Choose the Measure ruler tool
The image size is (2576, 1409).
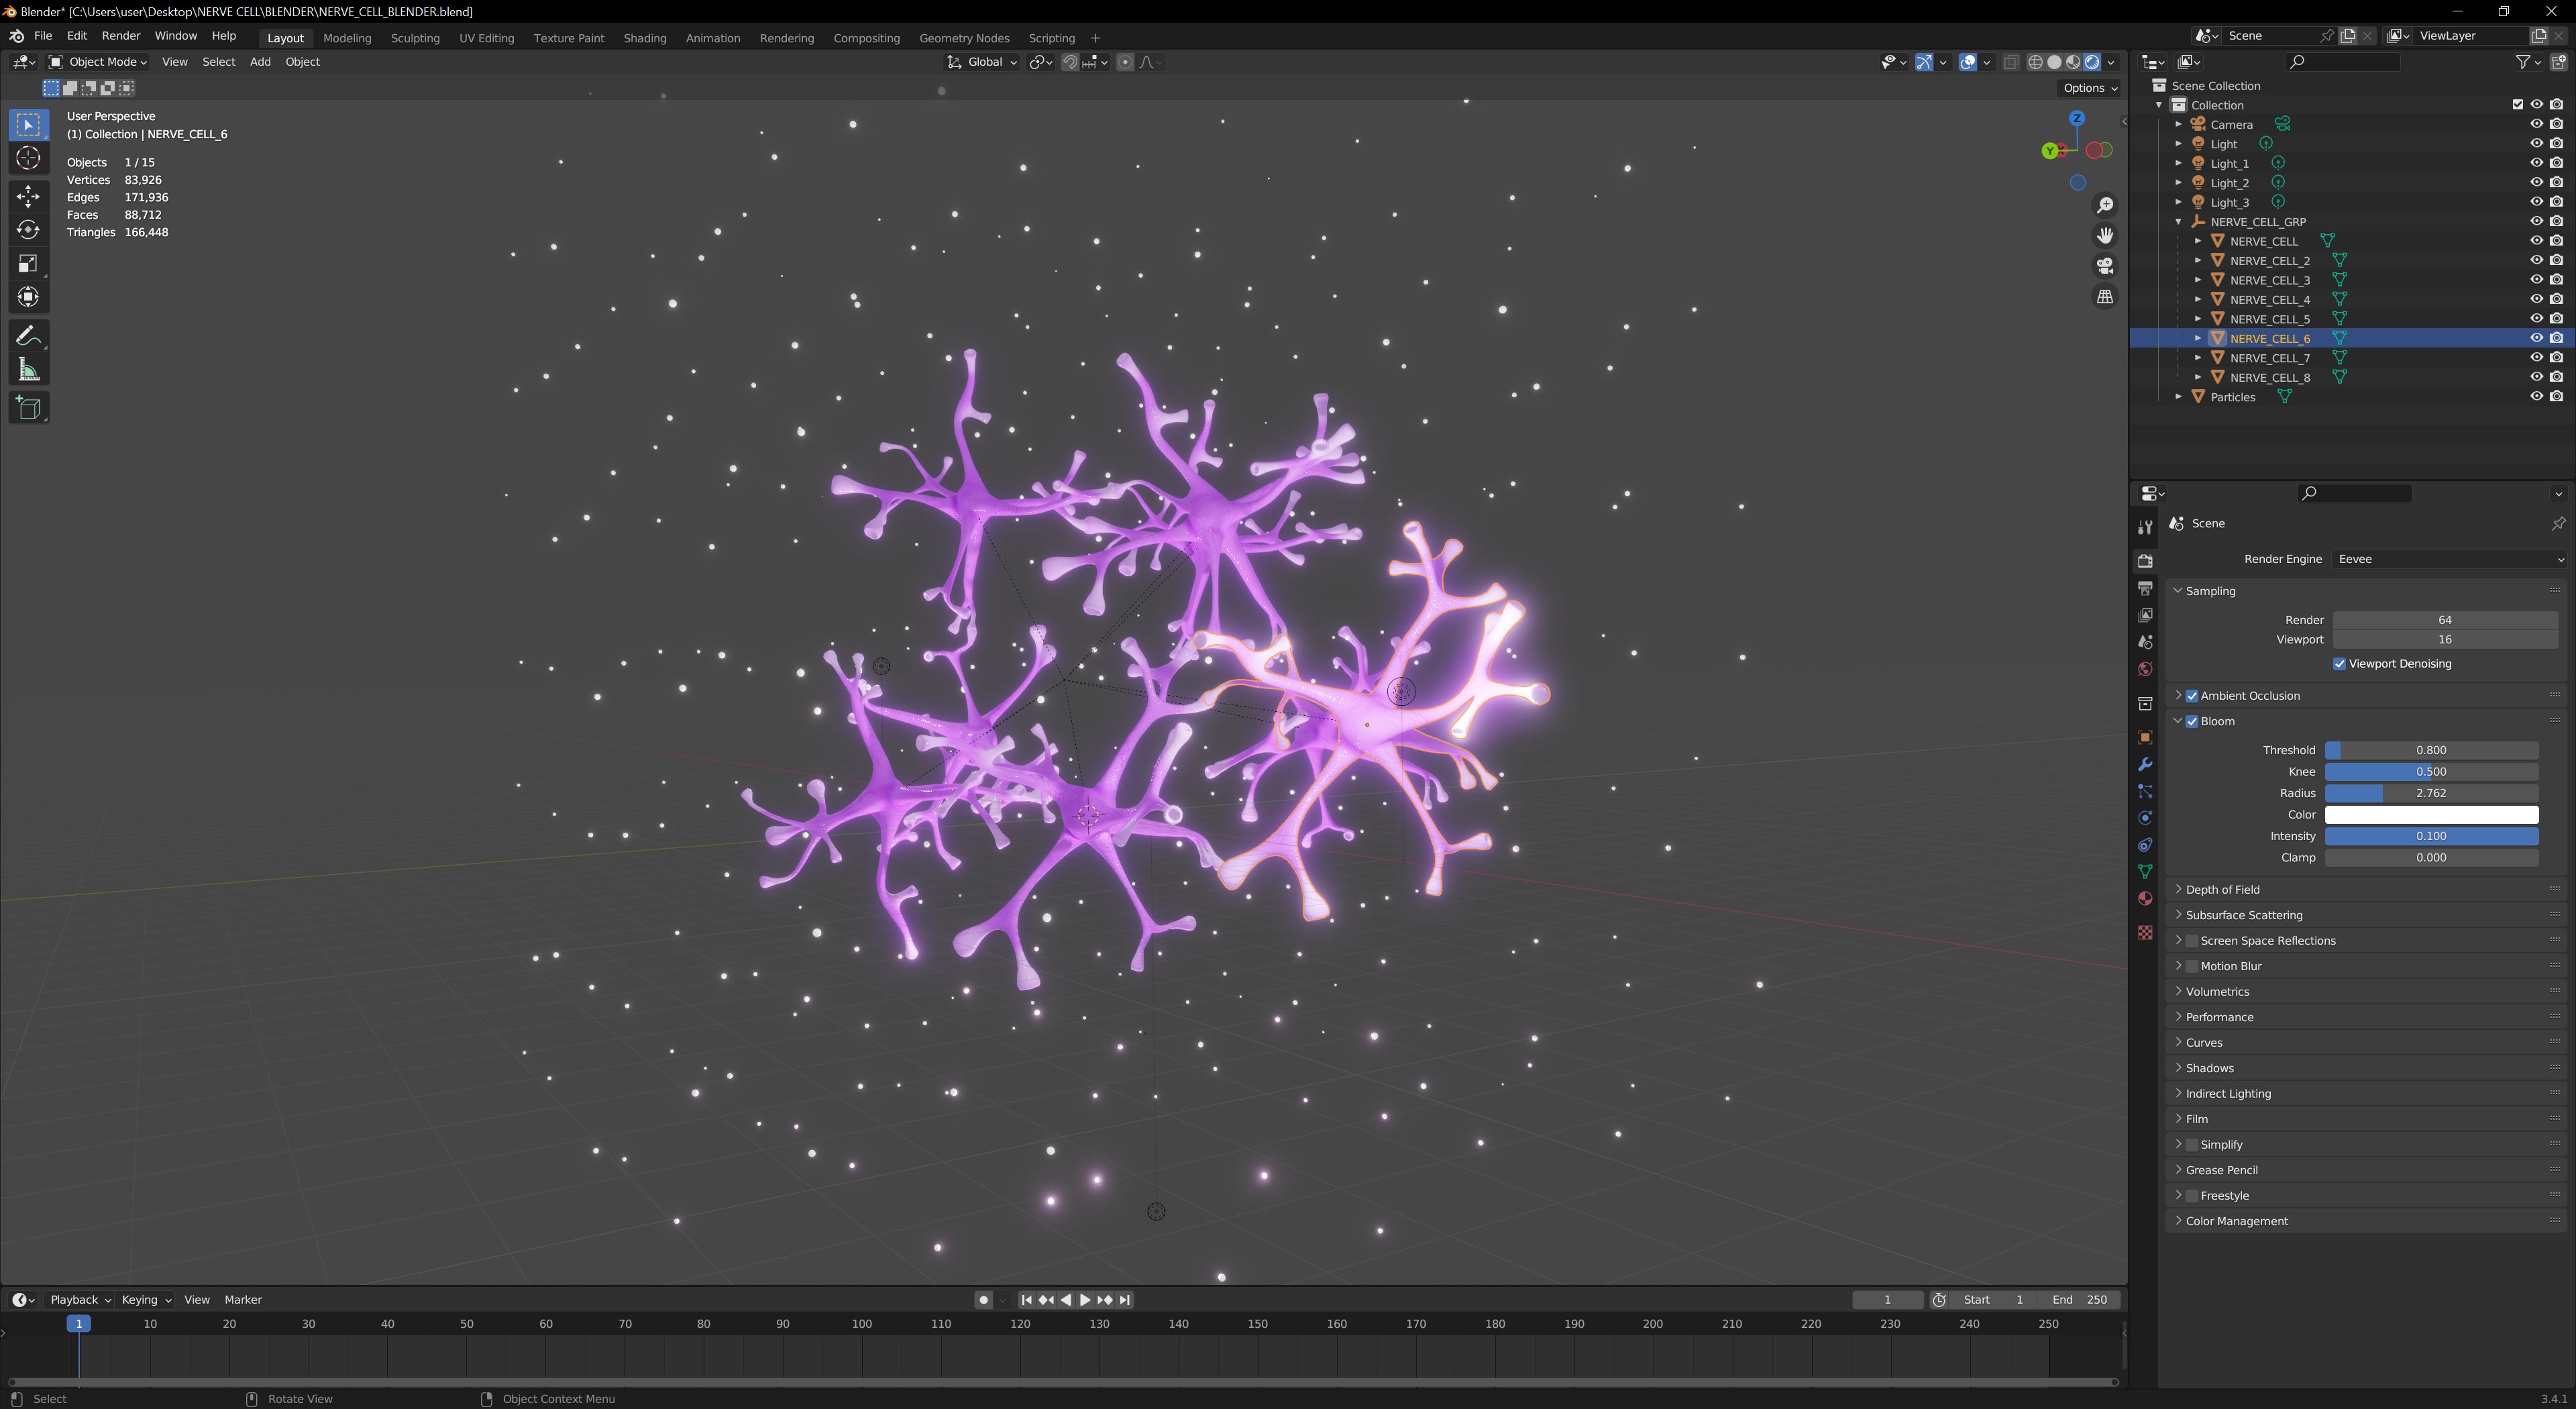(28, 371)
